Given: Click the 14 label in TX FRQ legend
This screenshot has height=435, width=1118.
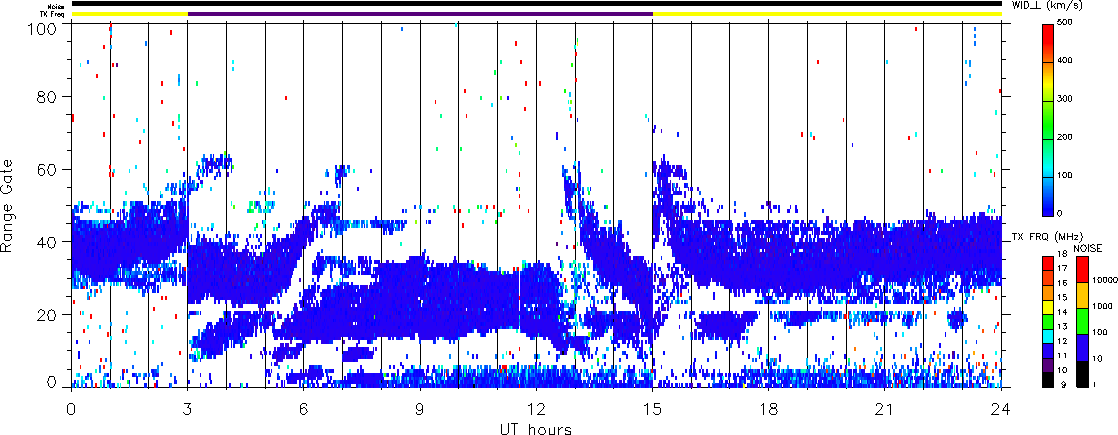Looking at the screenshot, I should tap(1062, 312).
